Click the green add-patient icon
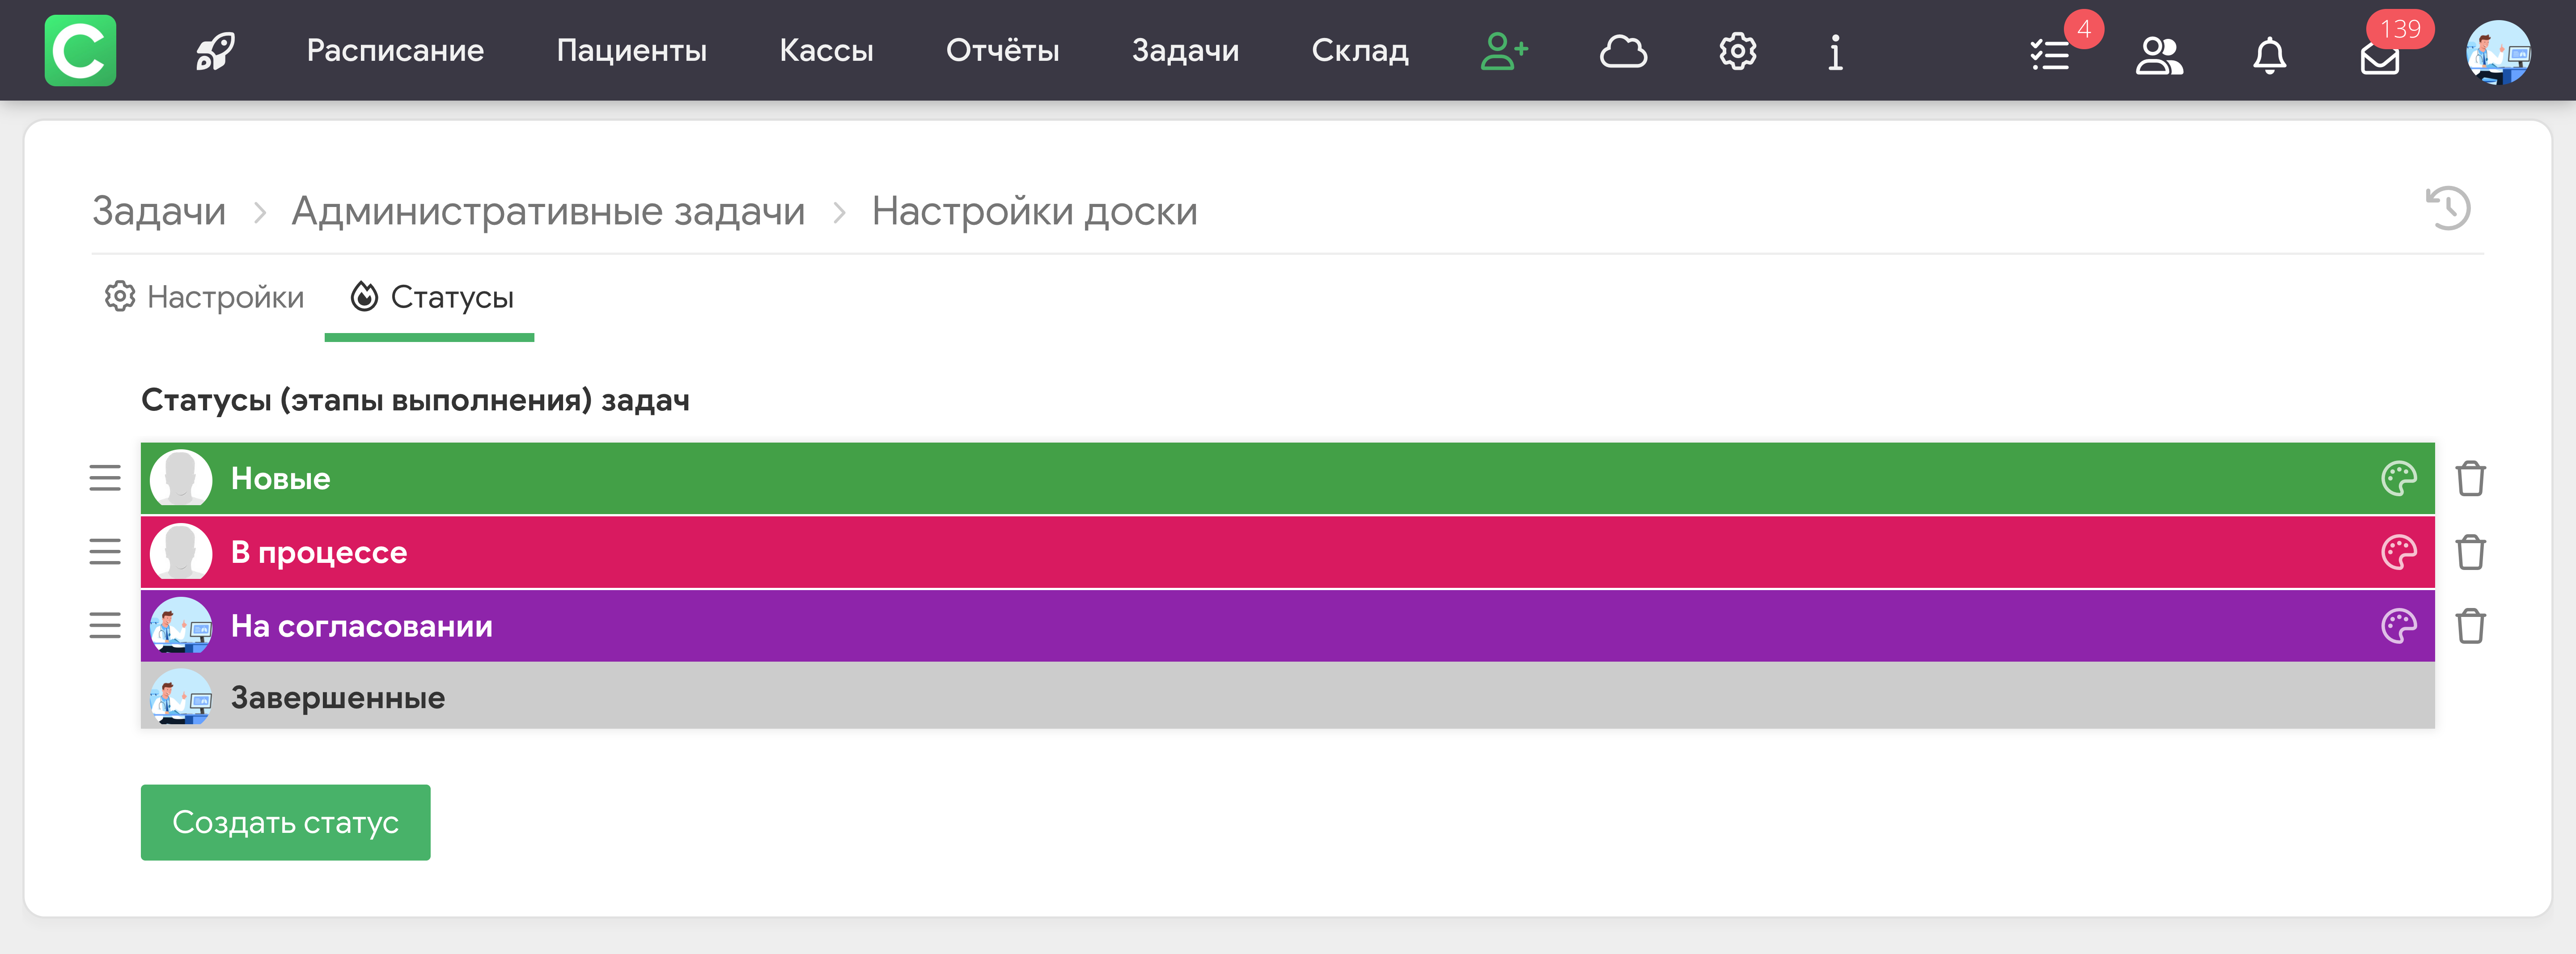This screenshot has height=954, width=2576. point(1503,51)
